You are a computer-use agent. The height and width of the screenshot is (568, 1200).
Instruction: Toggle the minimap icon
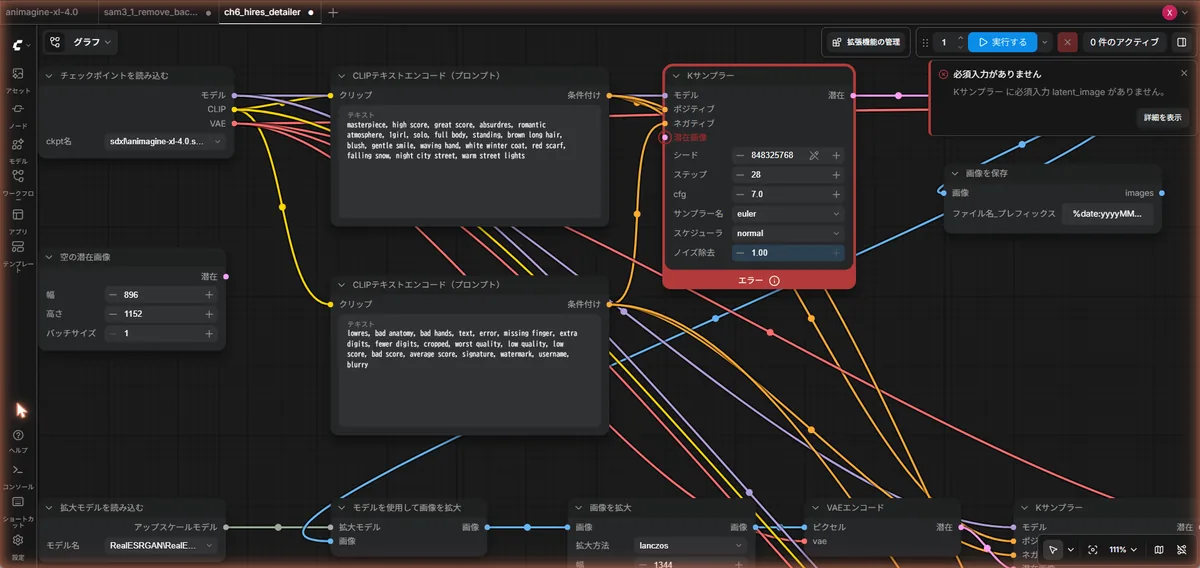[1159, 549]
